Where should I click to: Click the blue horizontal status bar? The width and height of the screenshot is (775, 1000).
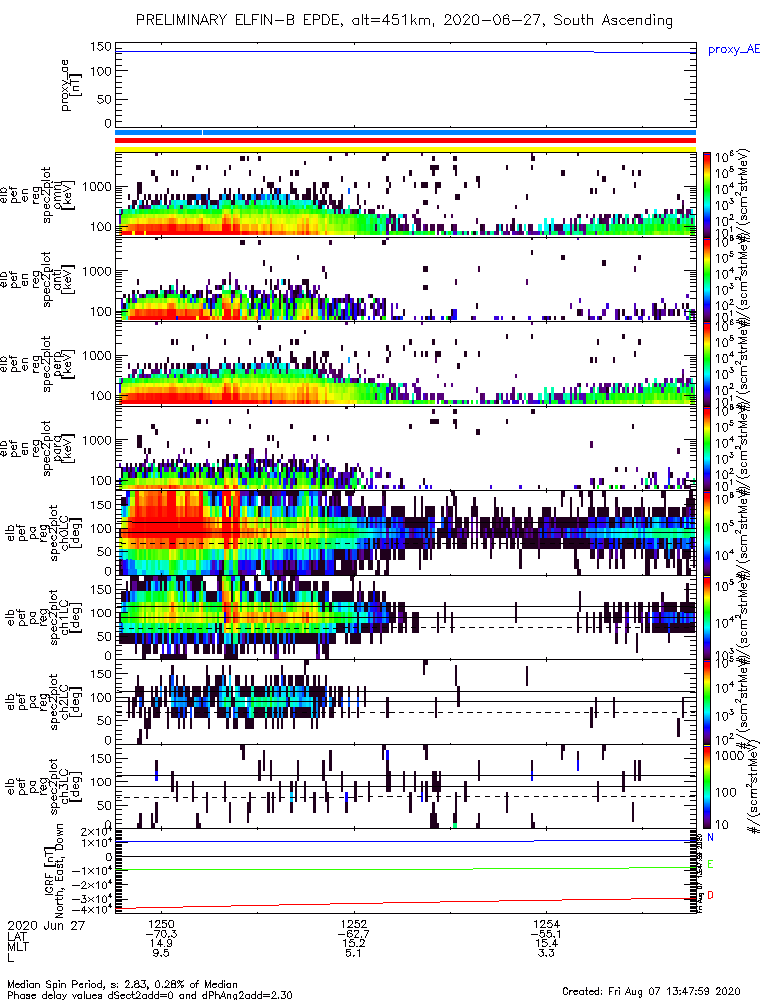tap(406, 132)
